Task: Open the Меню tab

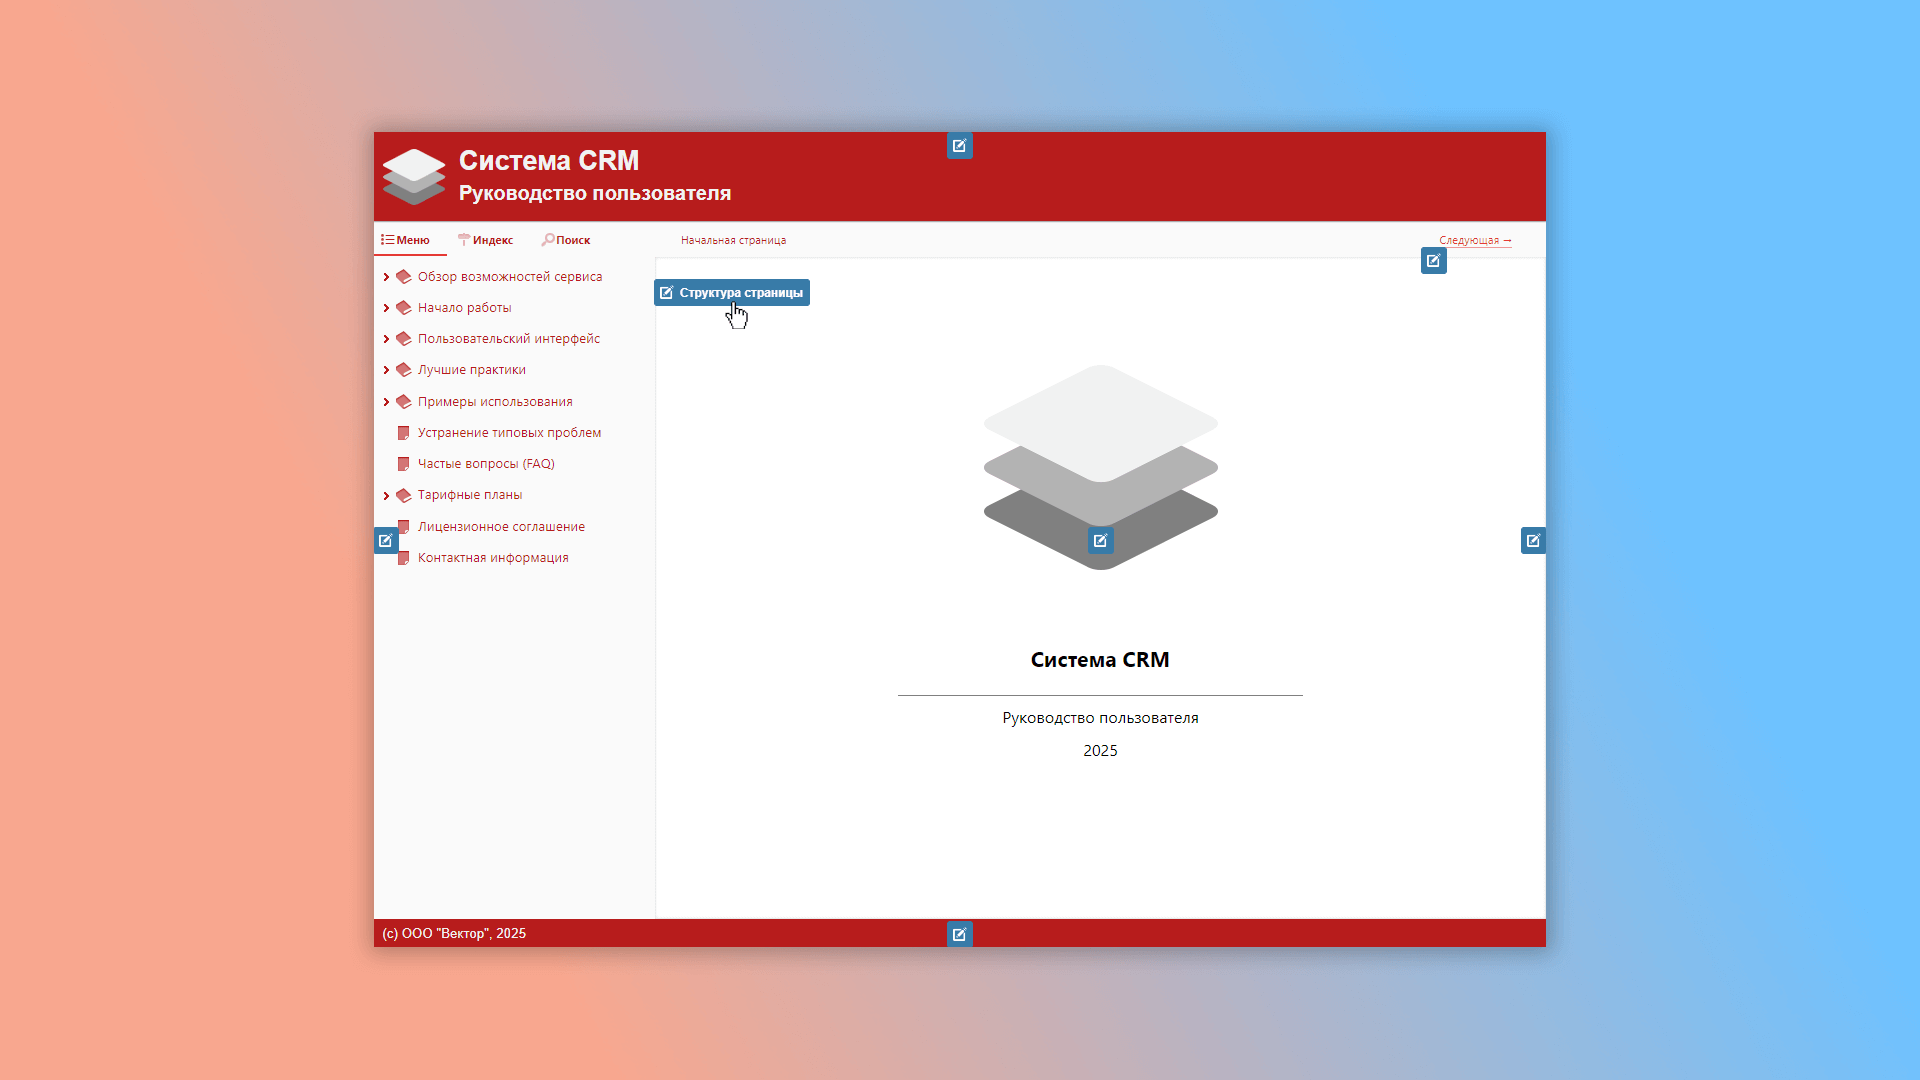Action: (x=406, y=240)
